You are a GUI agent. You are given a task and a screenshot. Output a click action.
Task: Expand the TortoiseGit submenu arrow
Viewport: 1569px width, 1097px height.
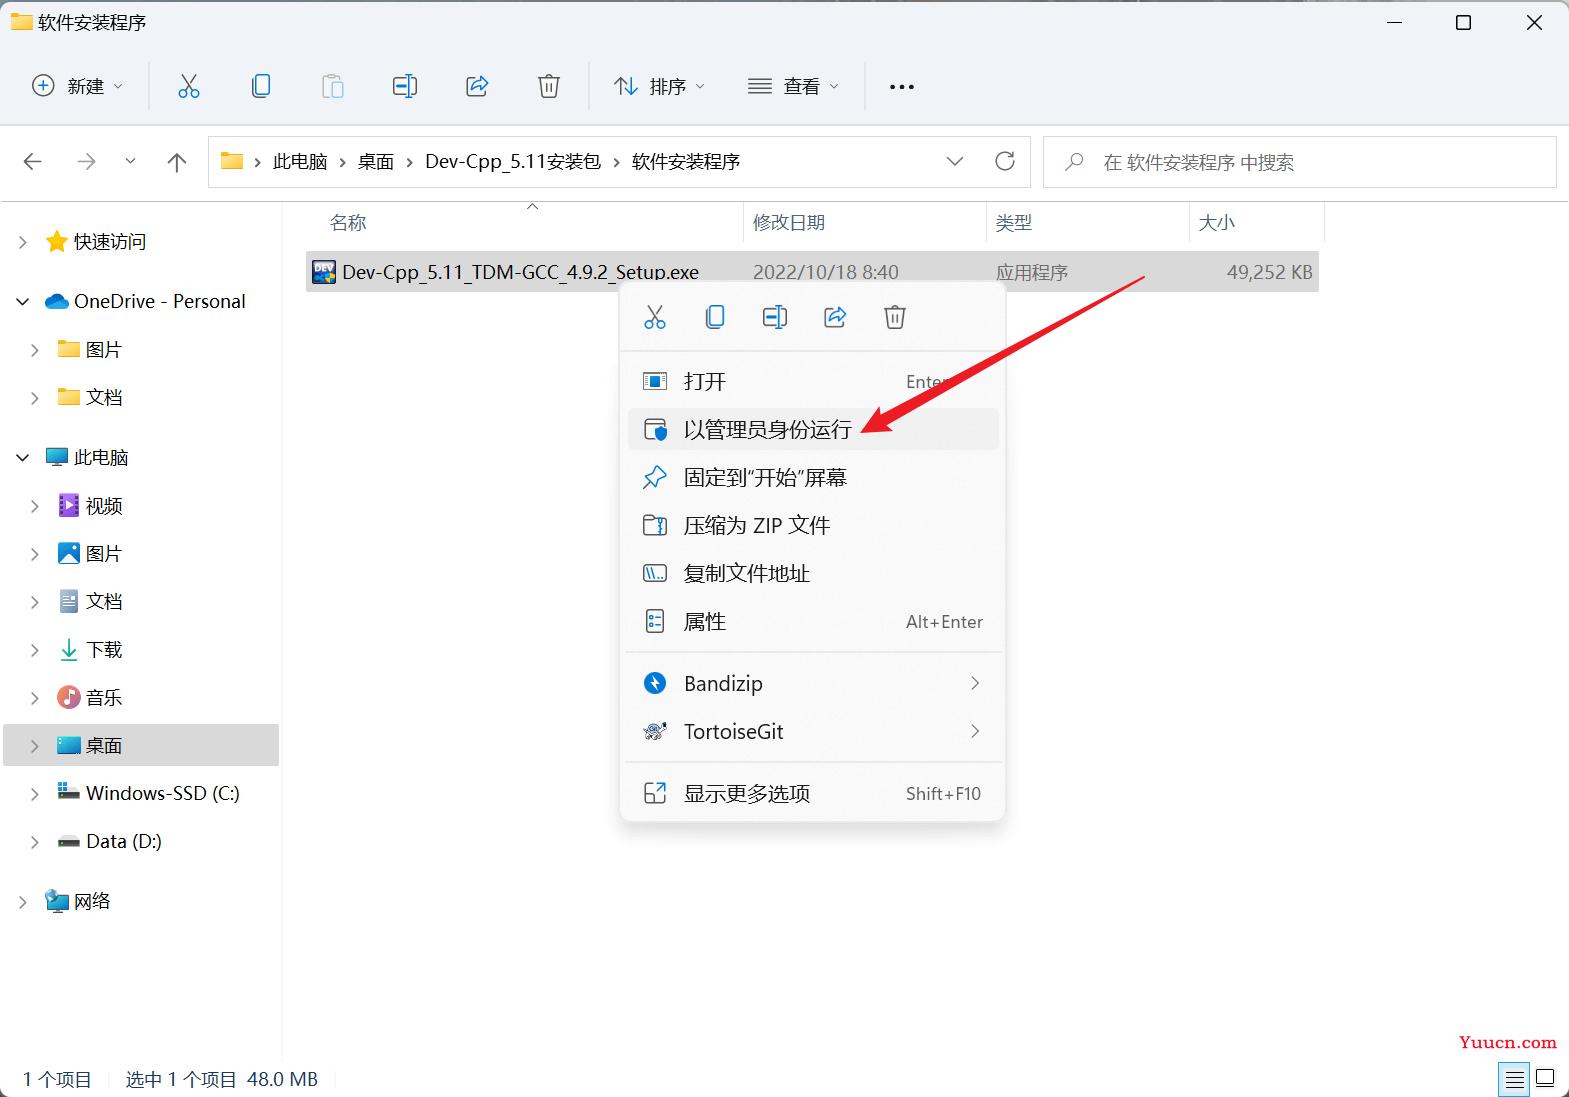975,731
